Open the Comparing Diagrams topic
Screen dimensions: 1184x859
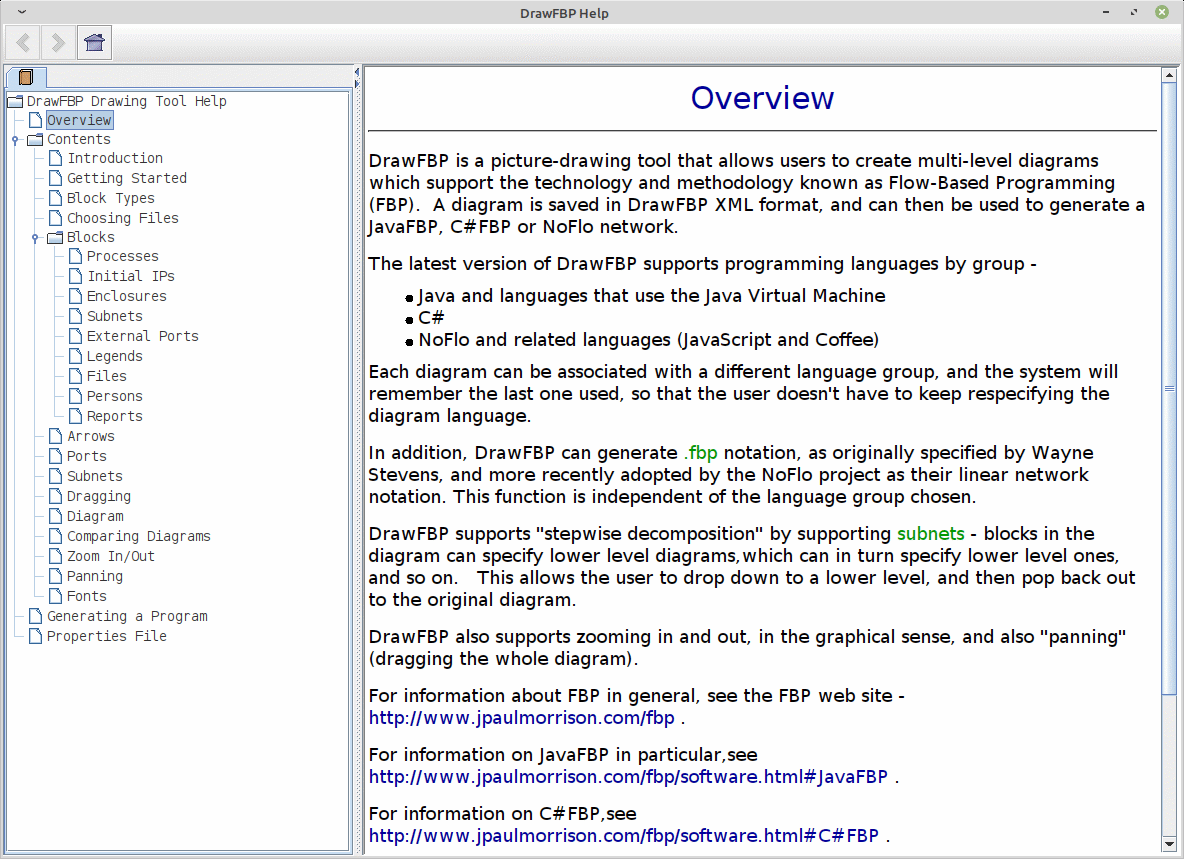(139, 537)
